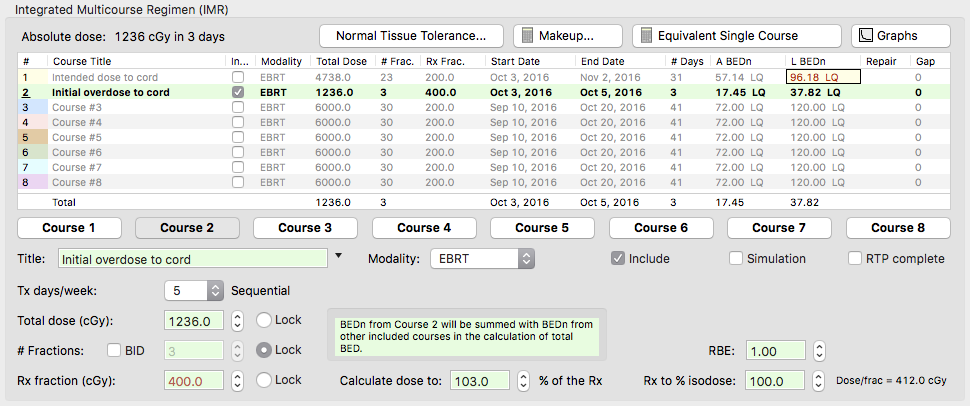Enable the Simulation checkbox
Screen dimensions: 970x406
click(737, 258)
